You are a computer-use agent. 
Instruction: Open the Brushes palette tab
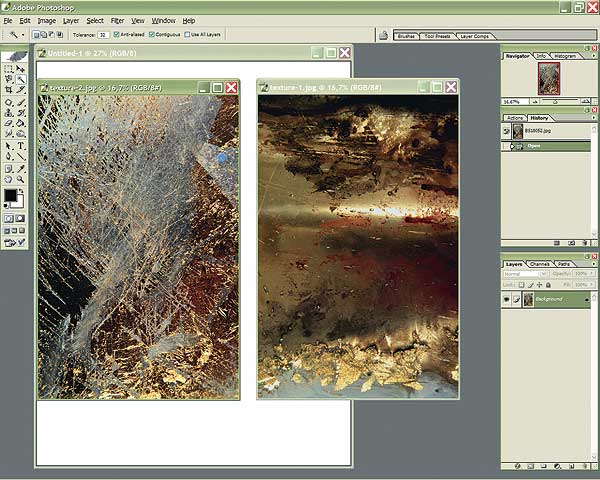pyautogui.click(x=406, y=35)
